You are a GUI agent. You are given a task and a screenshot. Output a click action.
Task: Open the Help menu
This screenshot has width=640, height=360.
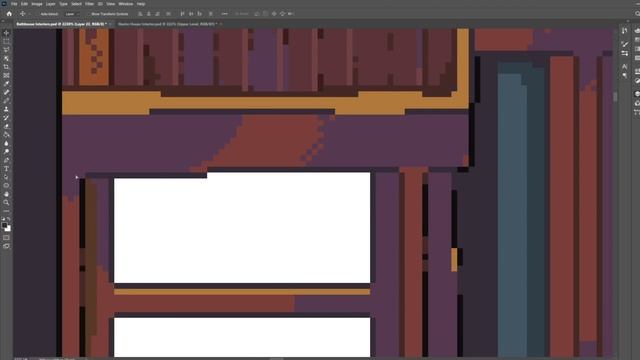coord(141,4)
